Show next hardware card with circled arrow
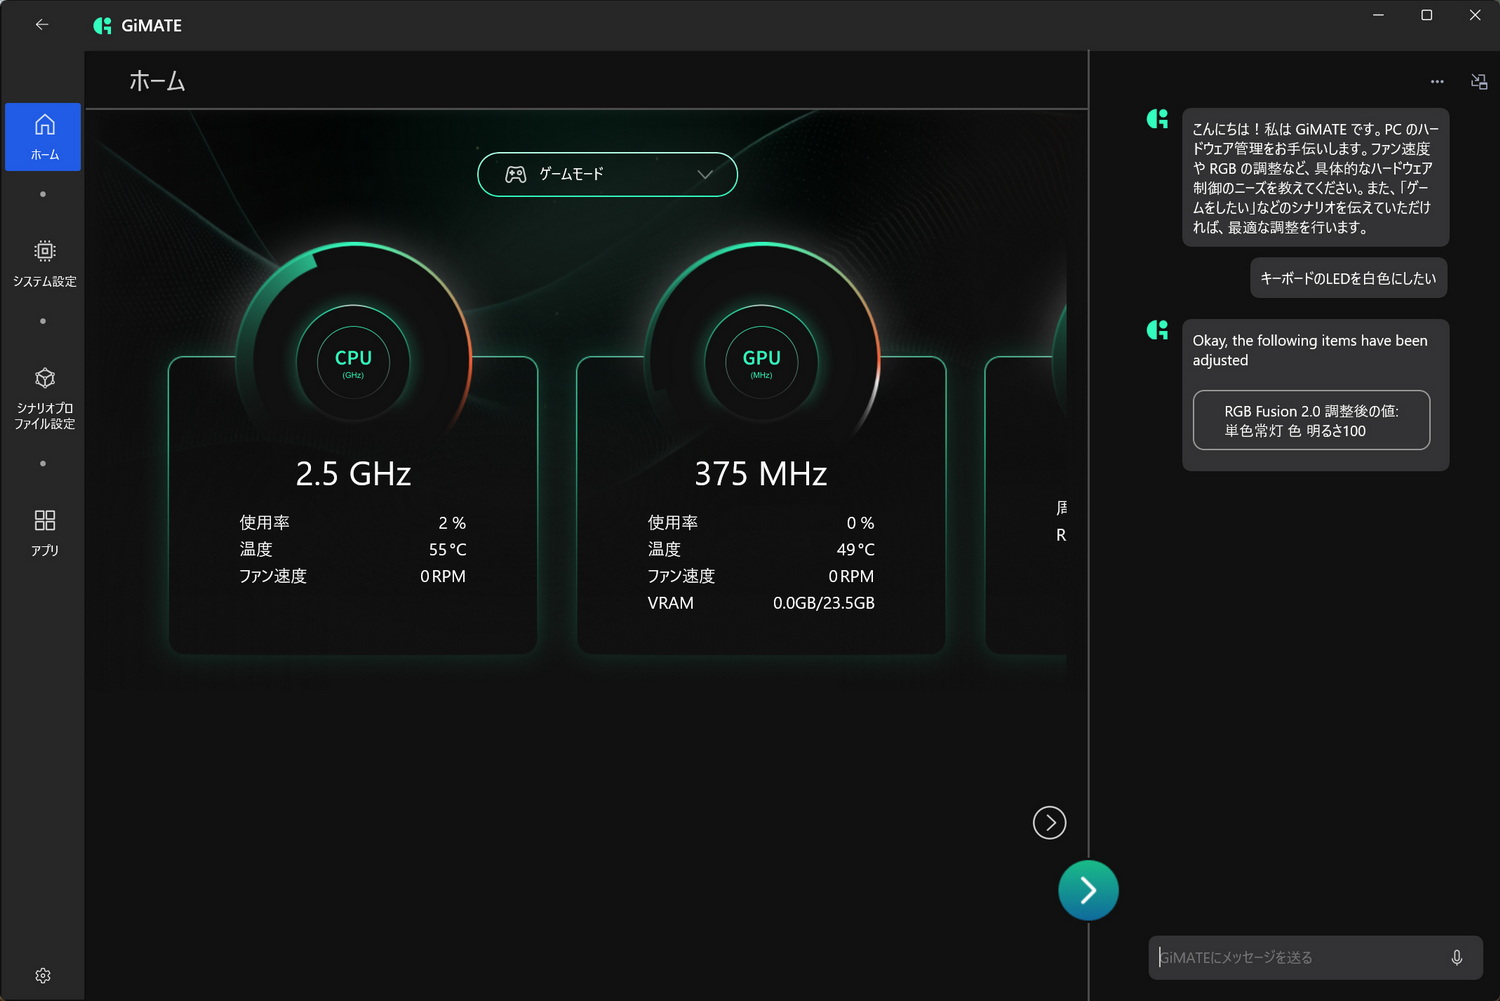This screenshot has height=1001, width=1500. (1049, 822)
